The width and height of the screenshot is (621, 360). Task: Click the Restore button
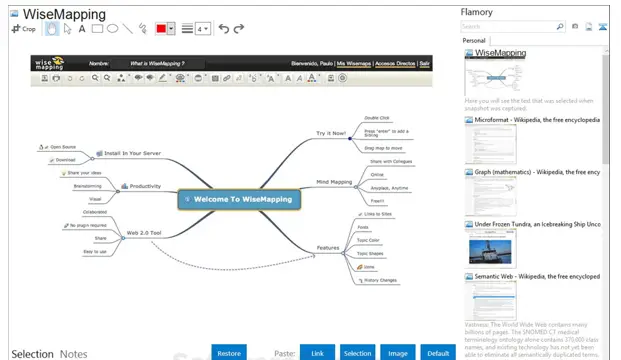coord(229,353)
